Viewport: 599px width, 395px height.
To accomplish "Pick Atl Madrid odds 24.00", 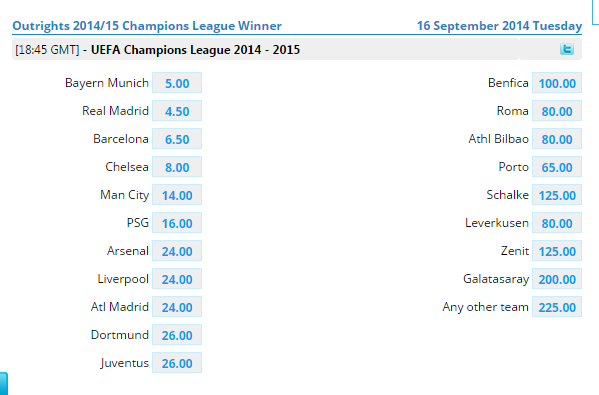I will [177, 307].
